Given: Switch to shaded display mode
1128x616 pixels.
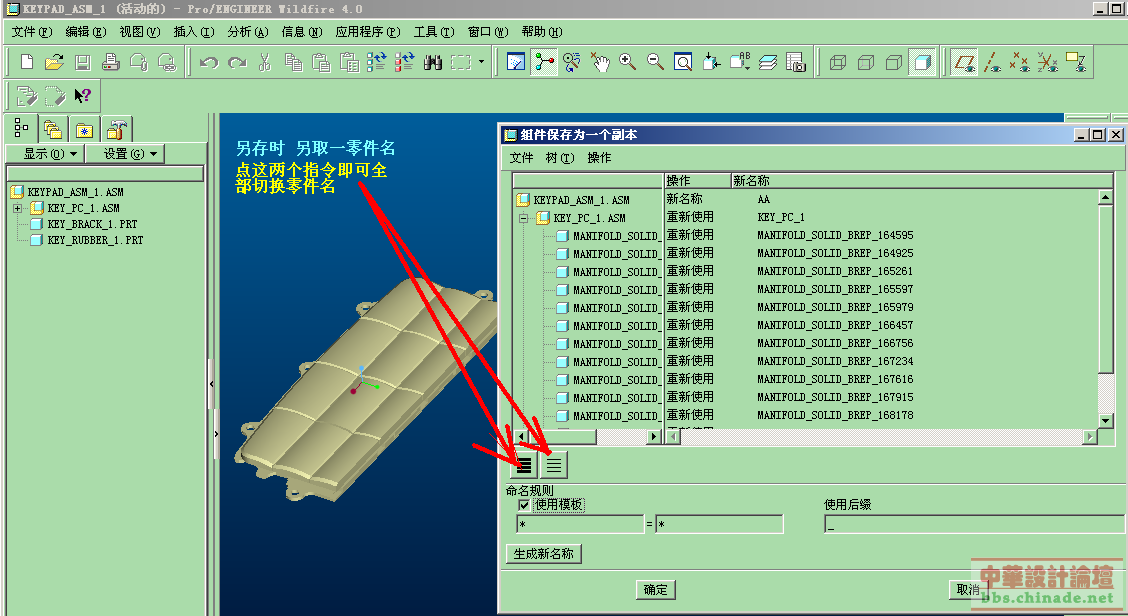Looking at the screenshot, I should (922, 63).
